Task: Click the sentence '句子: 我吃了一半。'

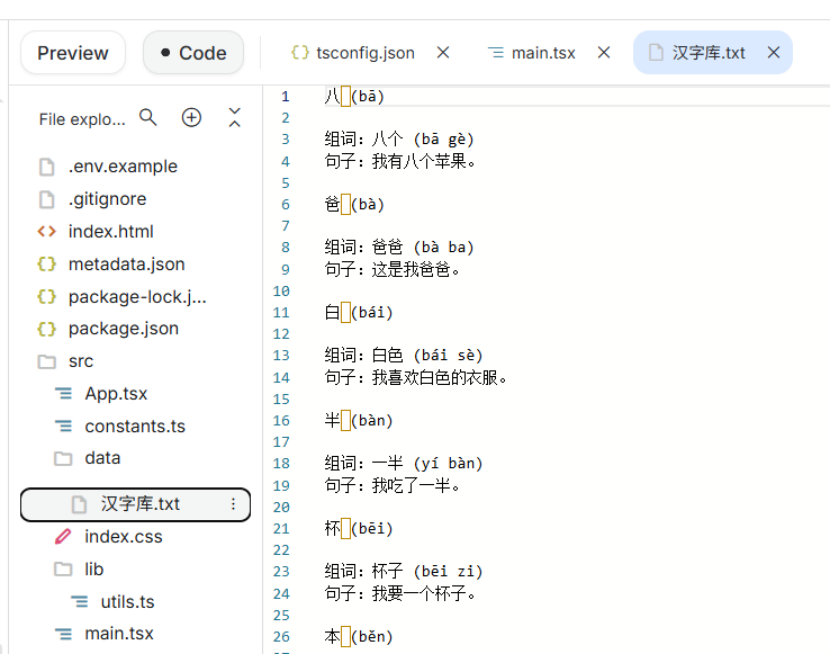Action: click(393, 485)
